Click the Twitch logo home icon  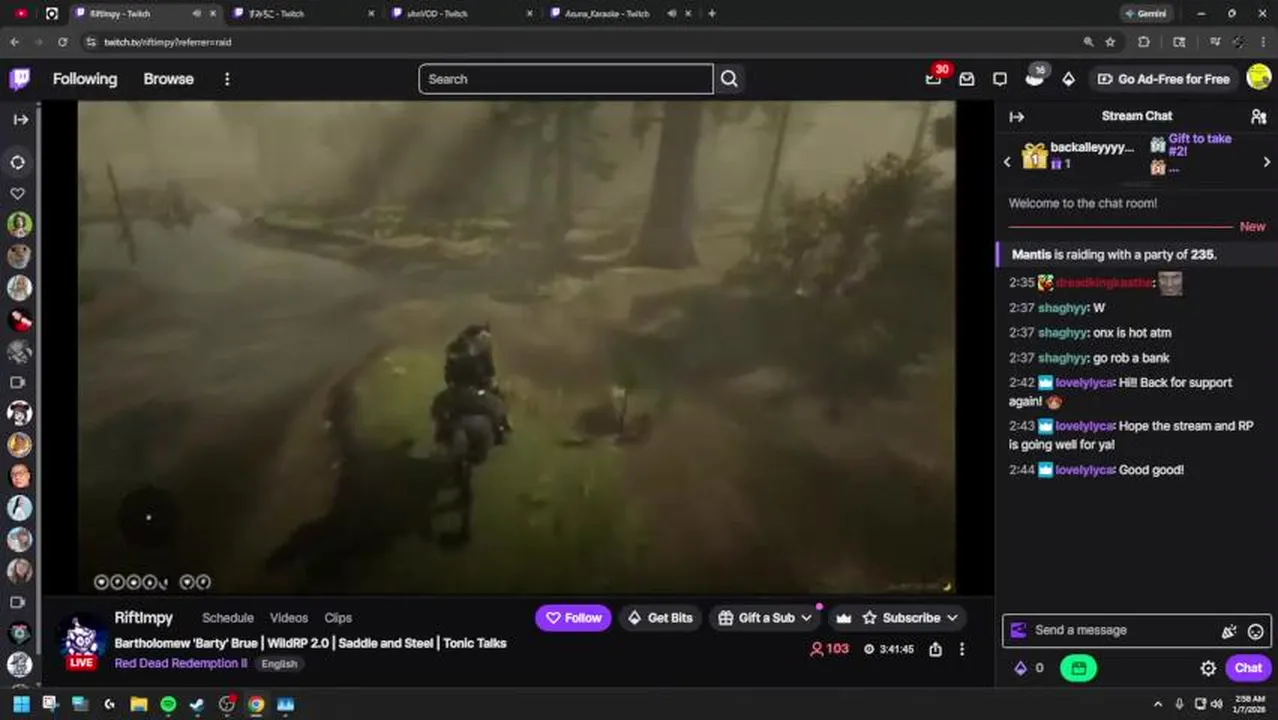[19, 79]
